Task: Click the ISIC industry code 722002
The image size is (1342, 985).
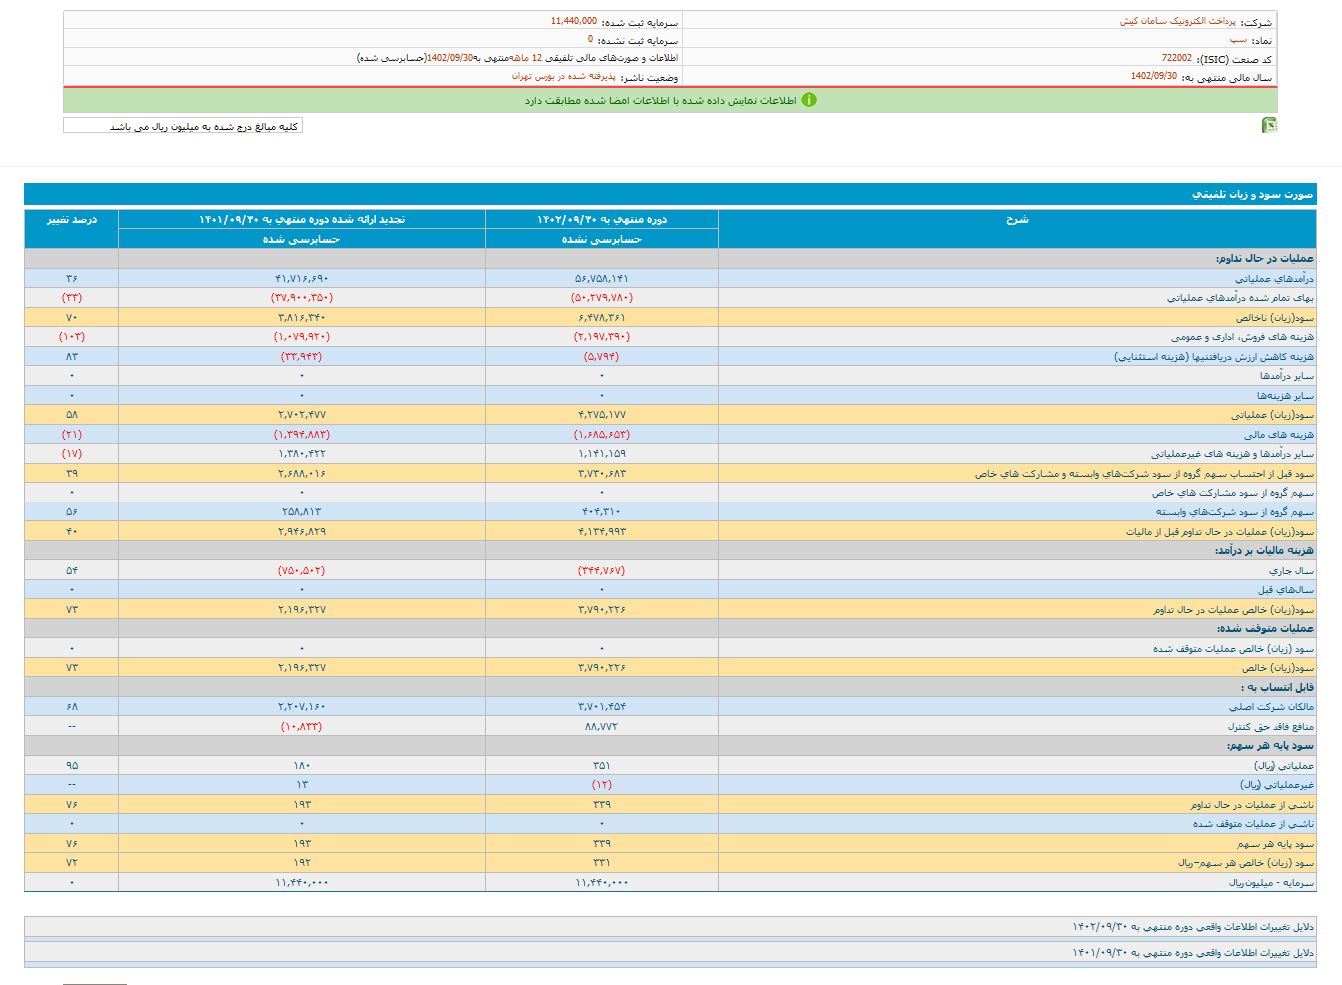Action: tap(1176, 59)
